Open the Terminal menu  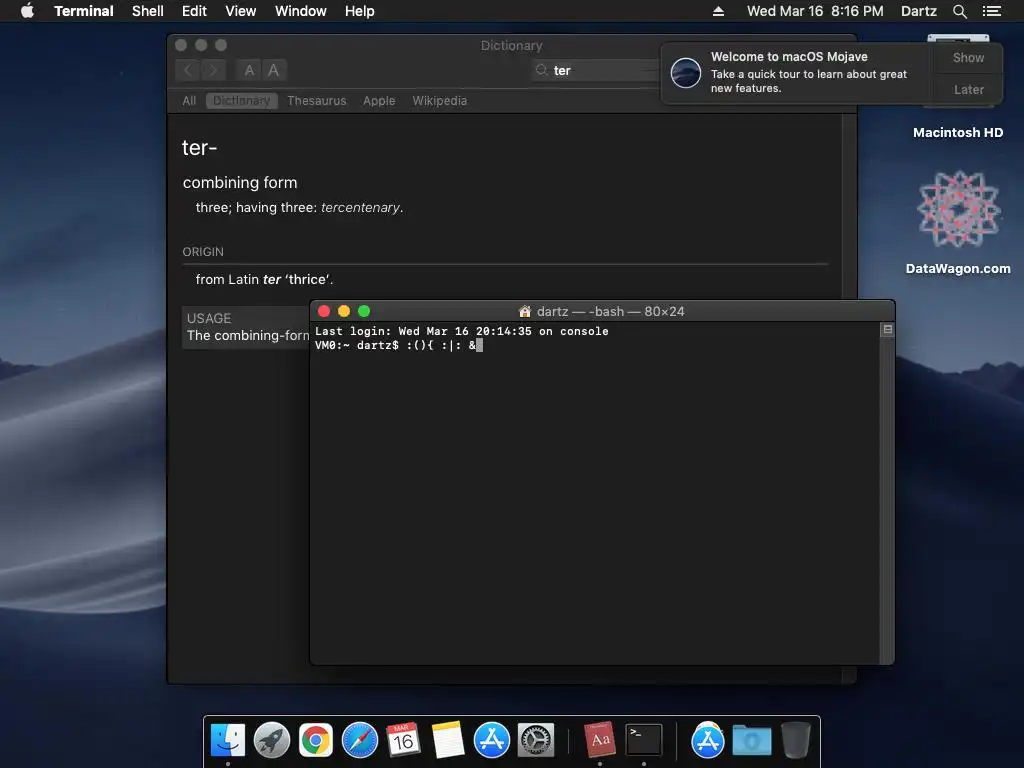84,11
